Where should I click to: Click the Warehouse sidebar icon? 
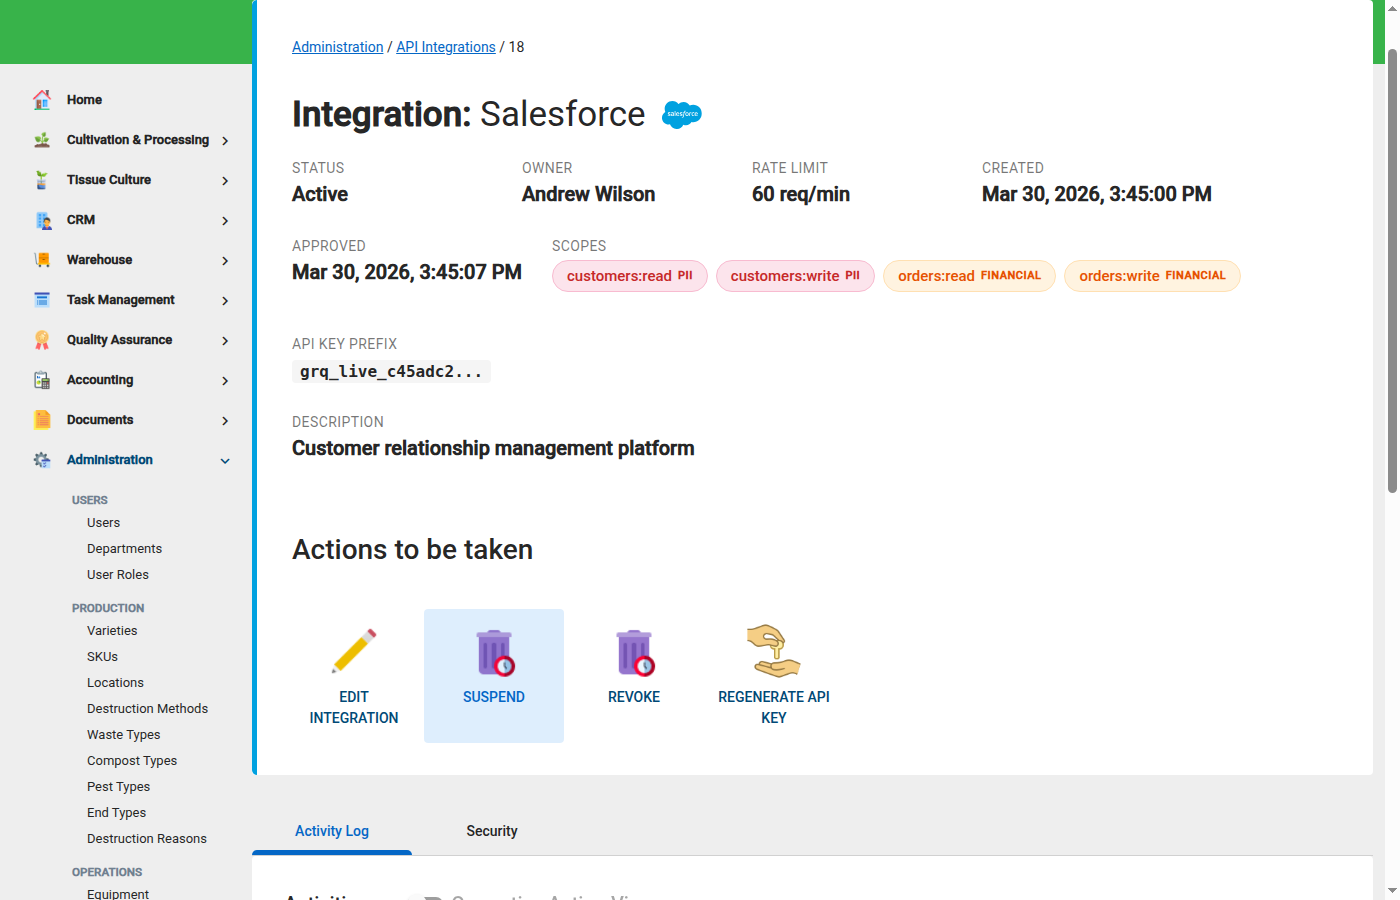(42, 259)
